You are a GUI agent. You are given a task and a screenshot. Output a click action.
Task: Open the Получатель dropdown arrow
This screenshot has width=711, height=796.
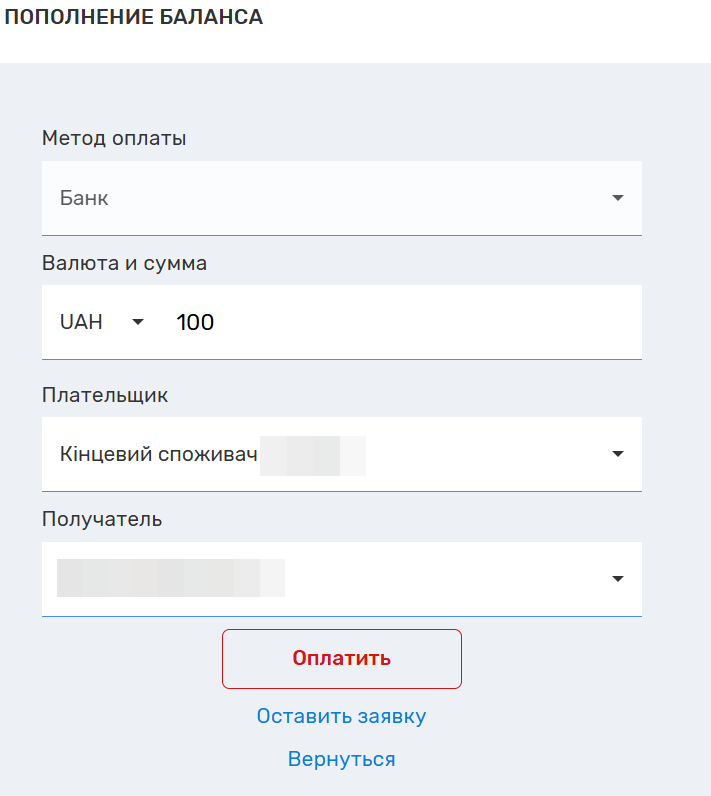click(x=617, y=579)
